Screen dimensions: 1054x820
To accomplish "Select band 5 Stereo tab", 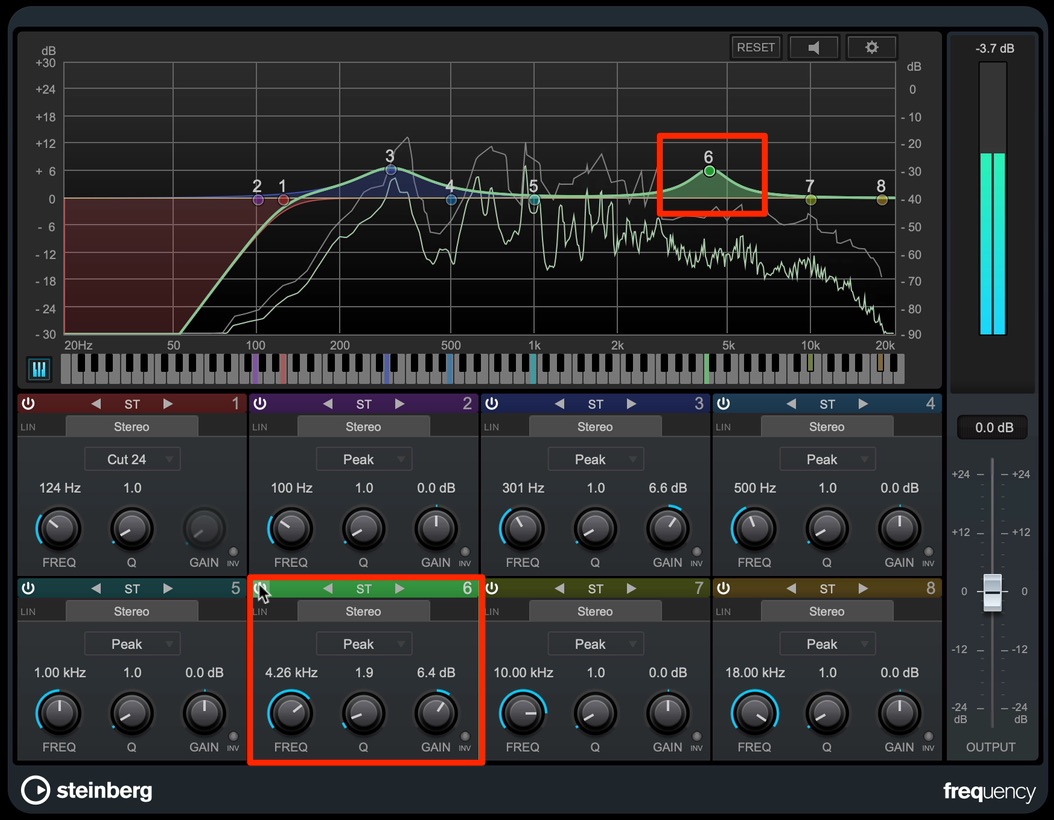I will click(x=132, y=612).
